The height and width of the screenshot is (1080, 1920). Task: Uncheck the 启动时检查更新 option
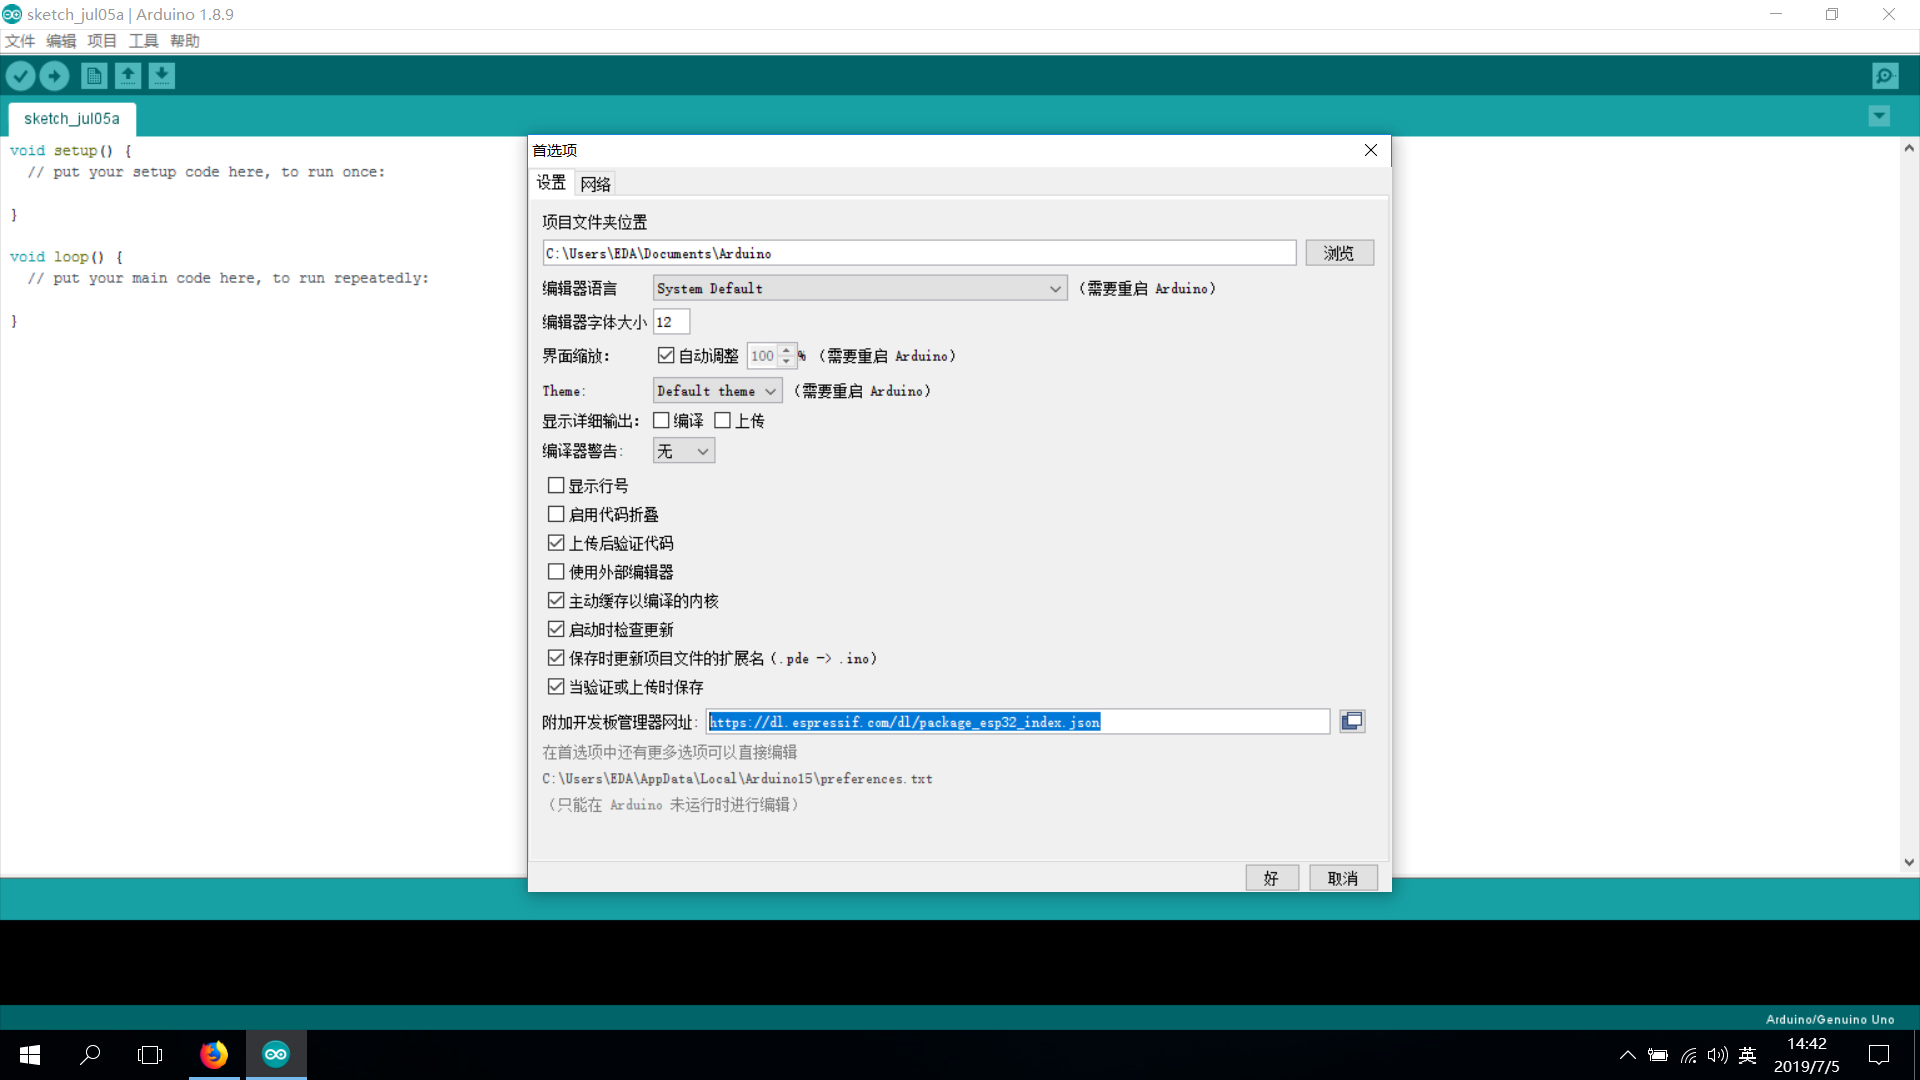[x=556, y=630]
